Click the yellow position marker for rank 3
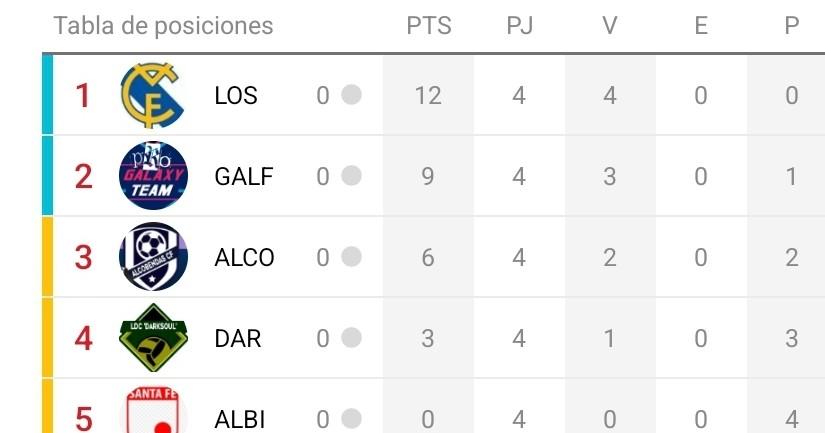The height and width of the screenshot is (433, 825). coord(47,257)
